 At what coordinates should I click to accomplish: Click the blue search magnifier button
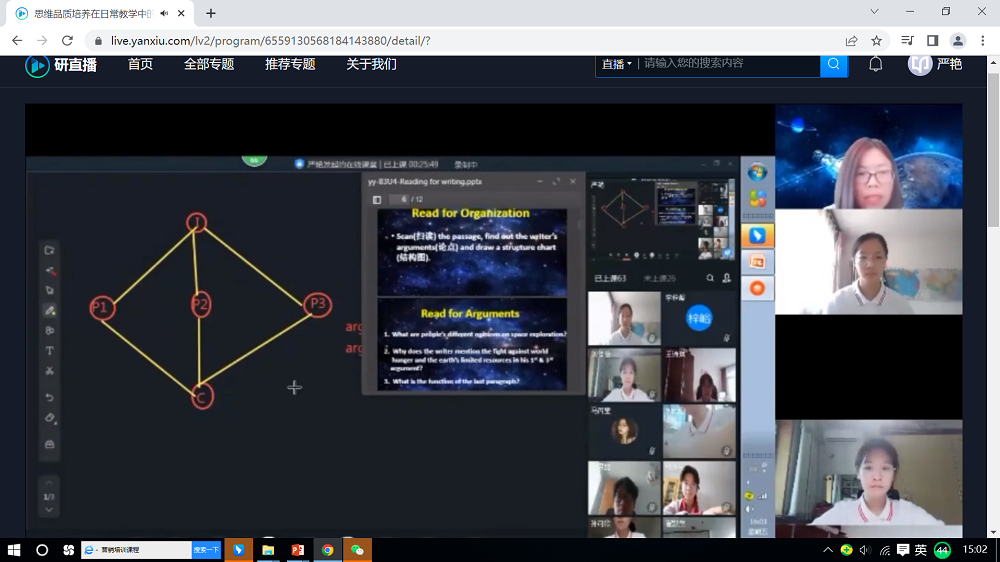tap(833, 64)
